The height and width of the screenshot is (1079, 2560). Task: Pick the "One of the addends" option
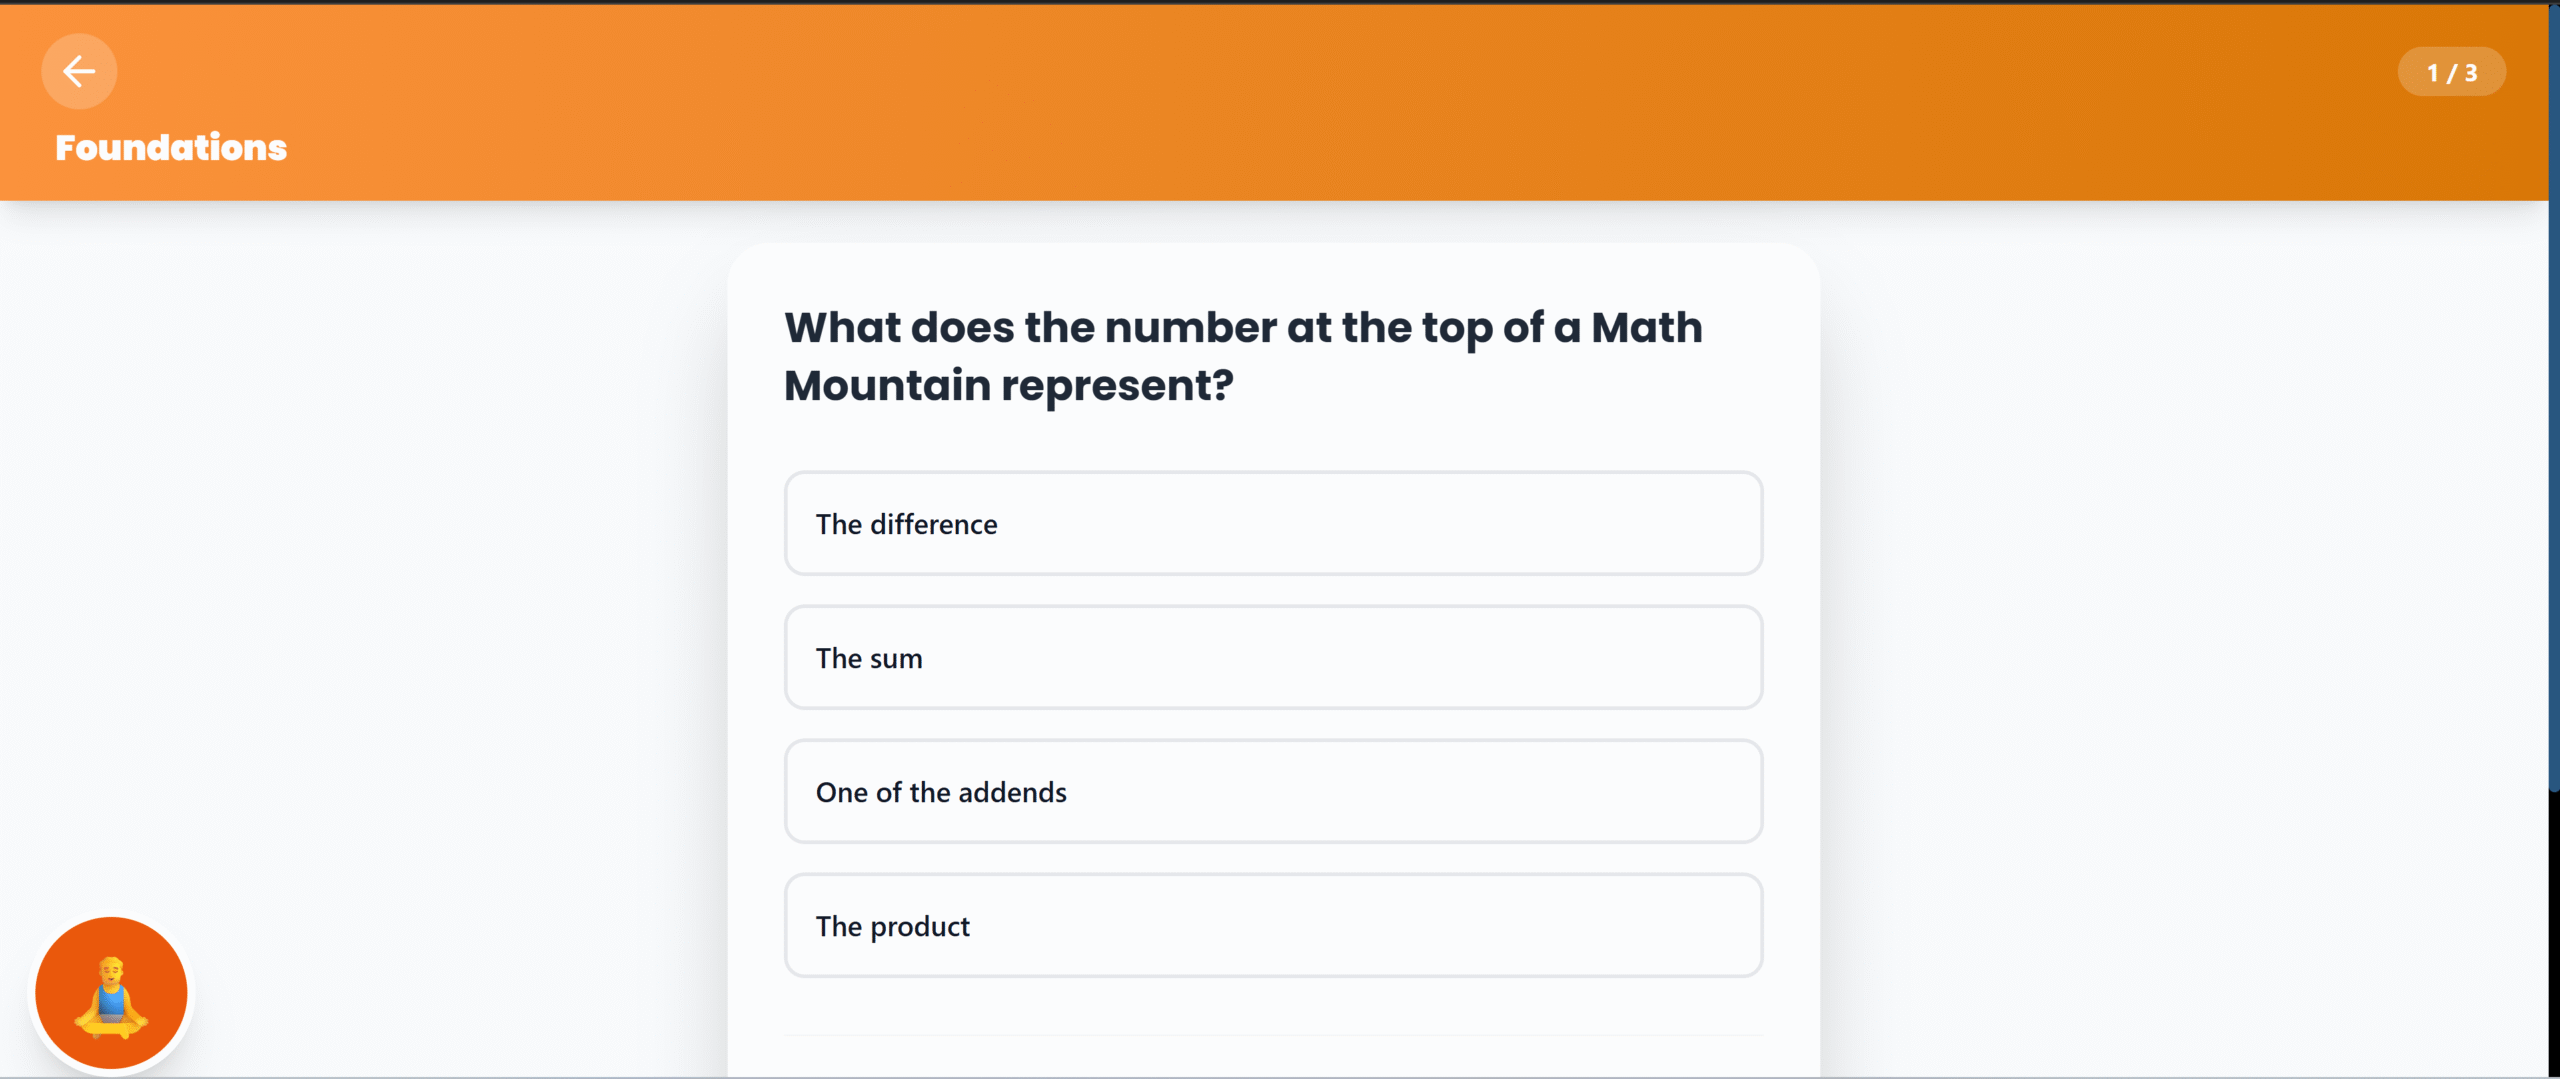pyautogui.click(x=1272, y=792)
